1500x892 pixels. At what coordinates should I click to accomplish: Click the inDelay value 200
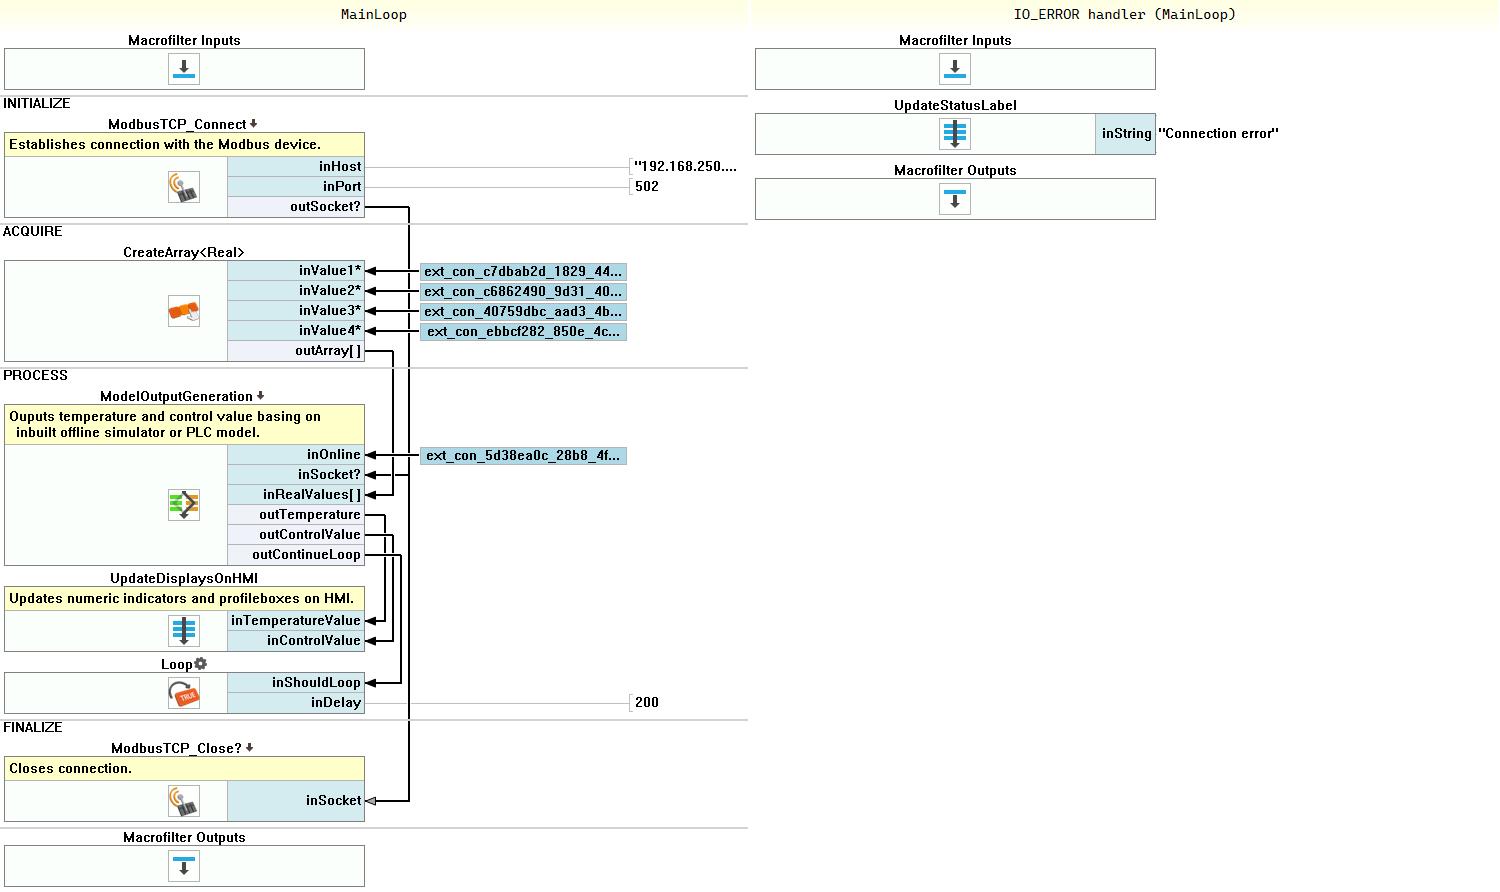(x=647, y=703)
